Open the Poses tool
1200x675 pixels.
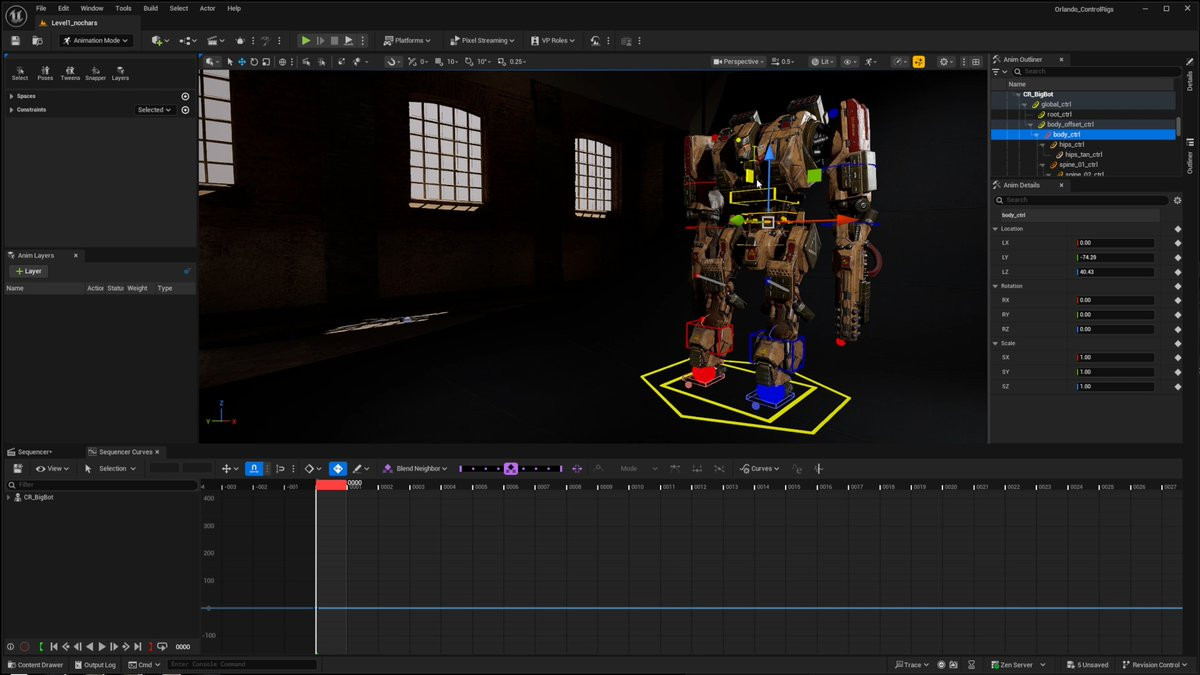[45, 73]
